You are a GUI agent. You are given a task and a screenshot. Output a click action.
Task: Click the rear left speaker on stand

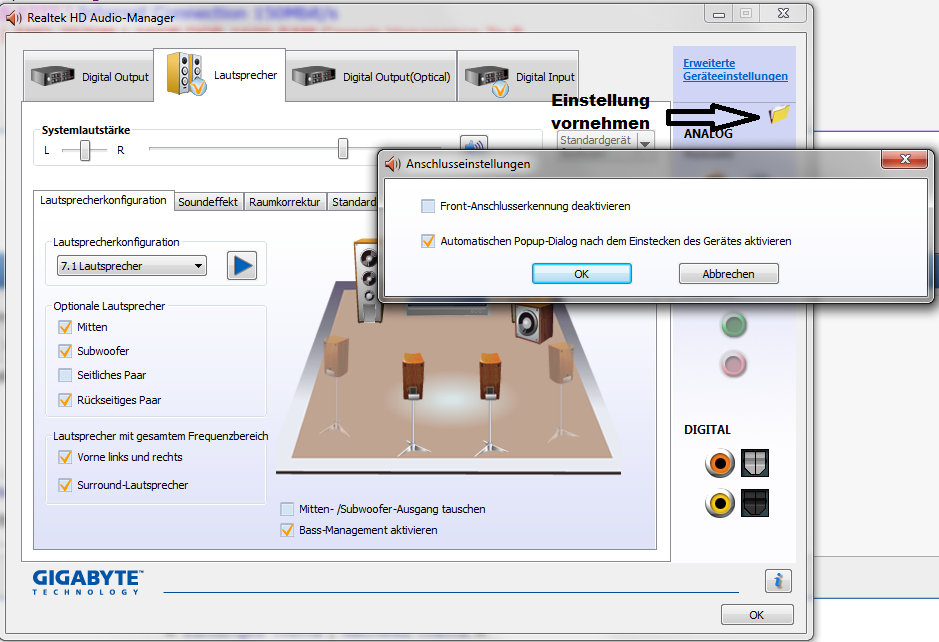pos(413,402)
